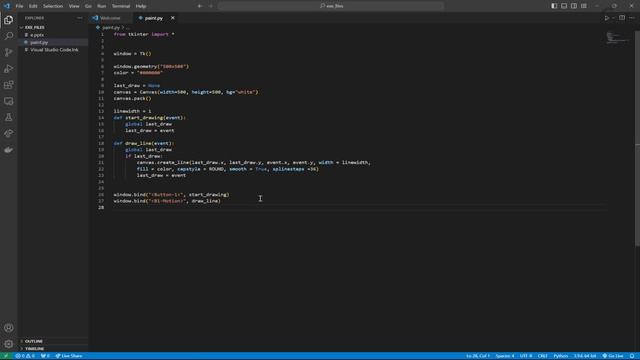The height and width of the screenshot is (360, 640).
Task: Expand the Outline section
Action: point(53,341)
